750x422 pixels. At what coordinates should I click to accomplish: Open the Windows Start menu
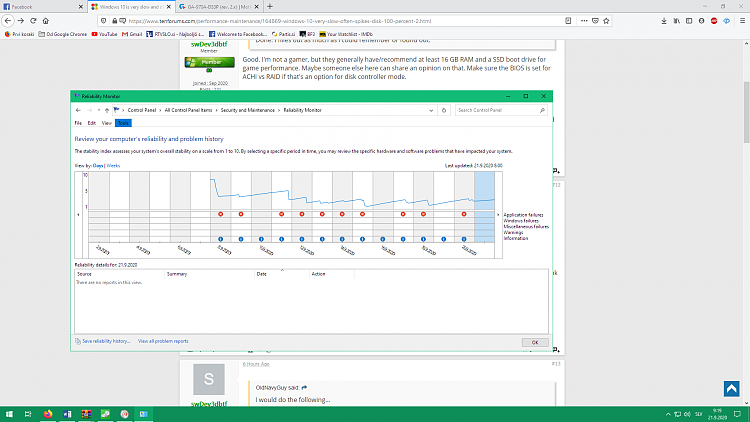[x=10, y=413]
